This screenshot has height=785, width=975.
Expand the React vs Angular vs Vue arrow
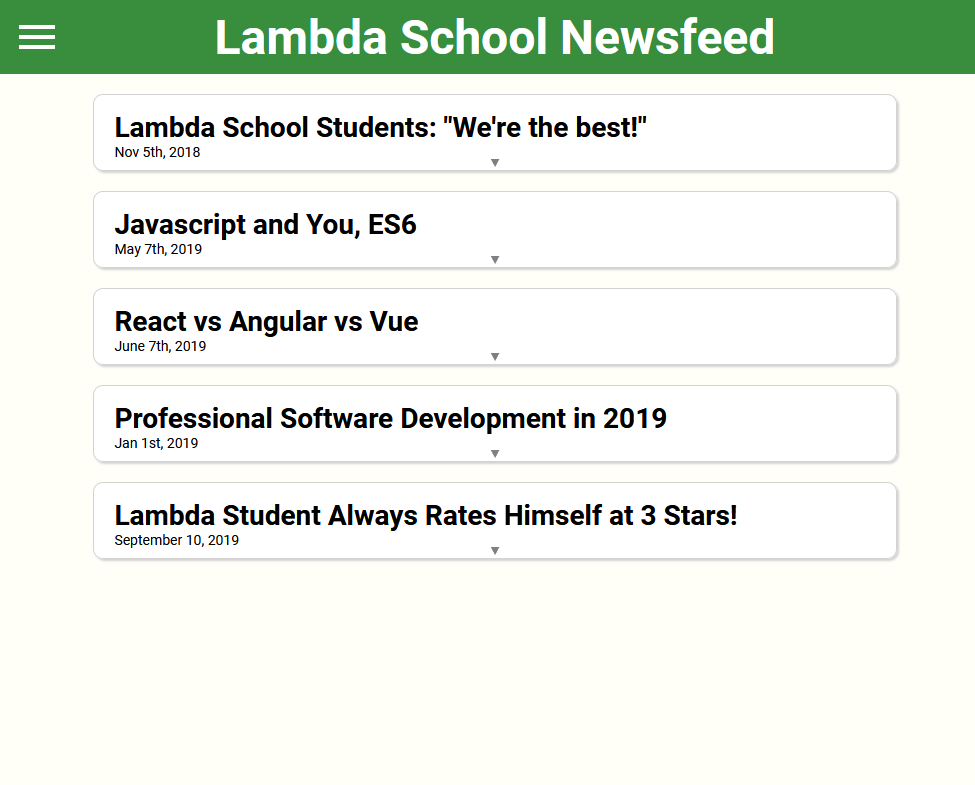click(495, 356)
